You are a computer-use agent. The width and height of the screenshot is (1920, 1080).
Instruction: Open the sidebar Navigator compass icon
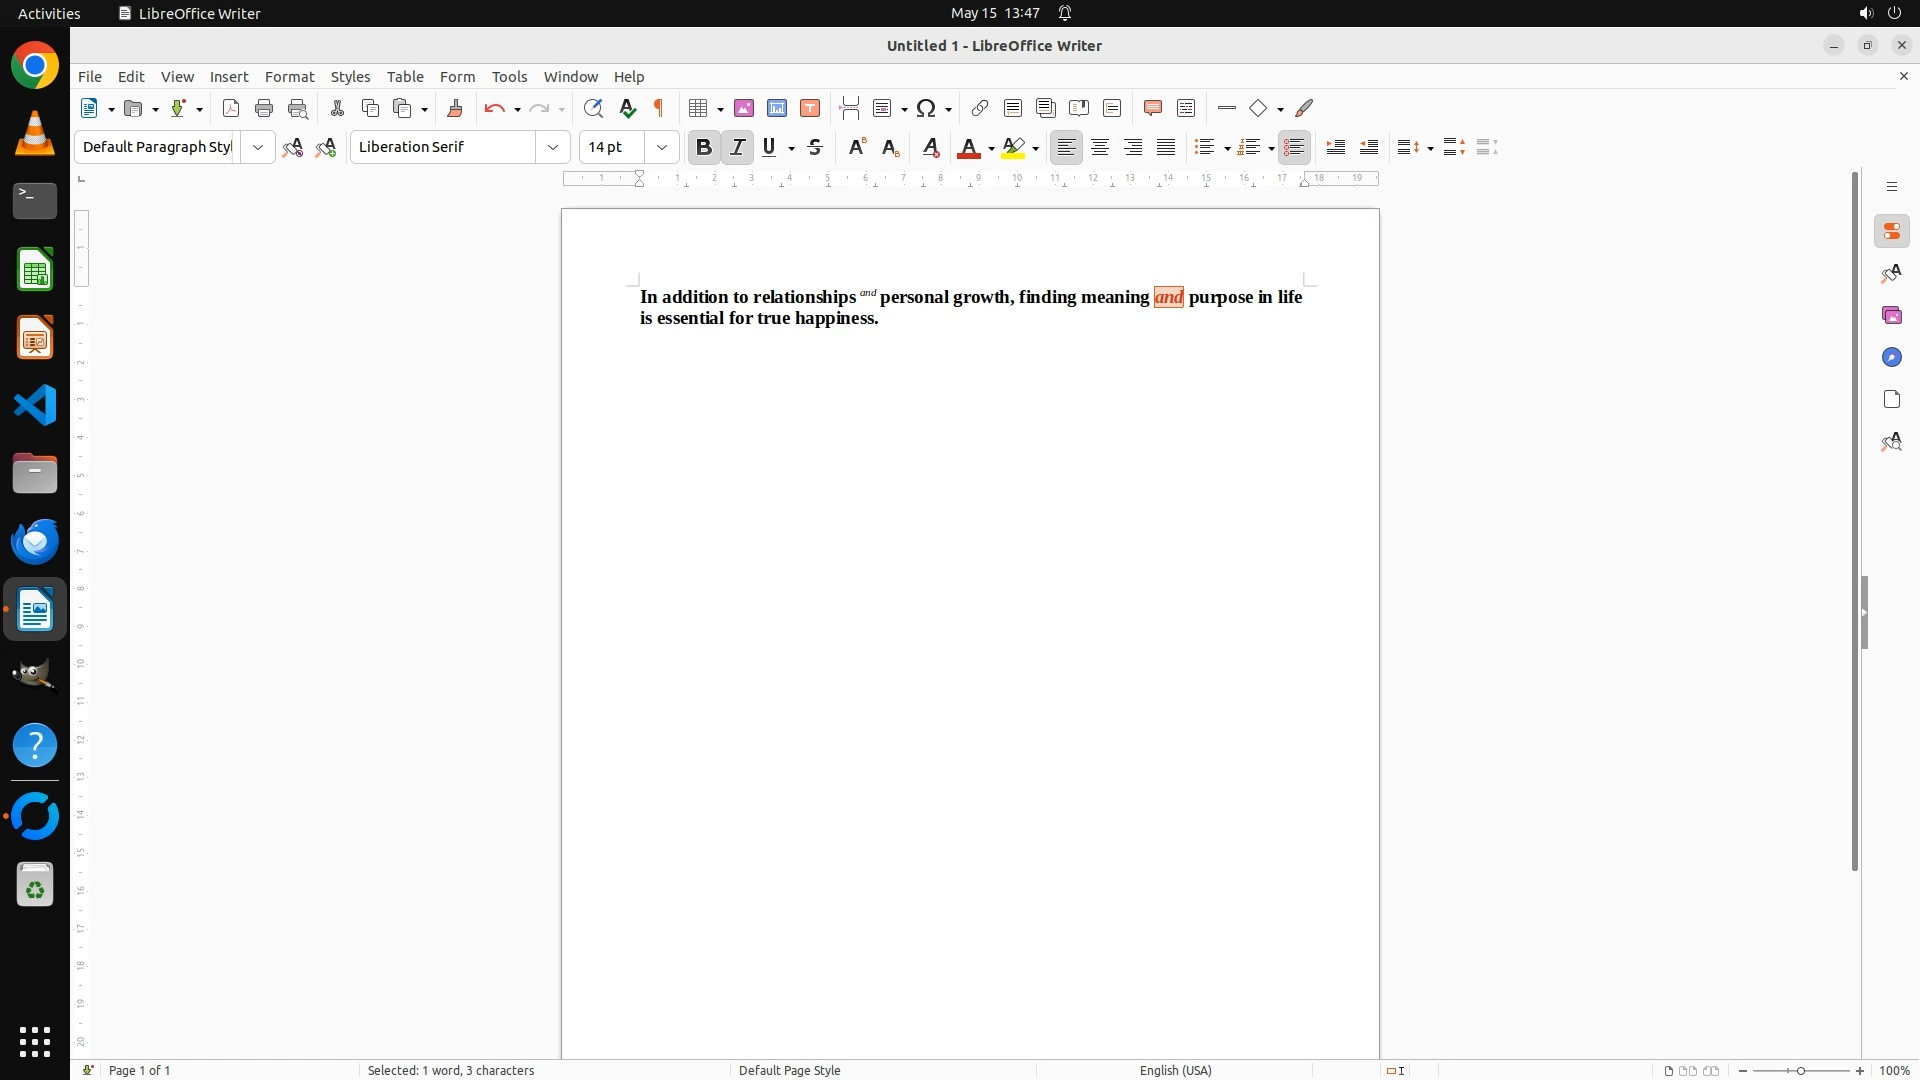[1891, 357]
